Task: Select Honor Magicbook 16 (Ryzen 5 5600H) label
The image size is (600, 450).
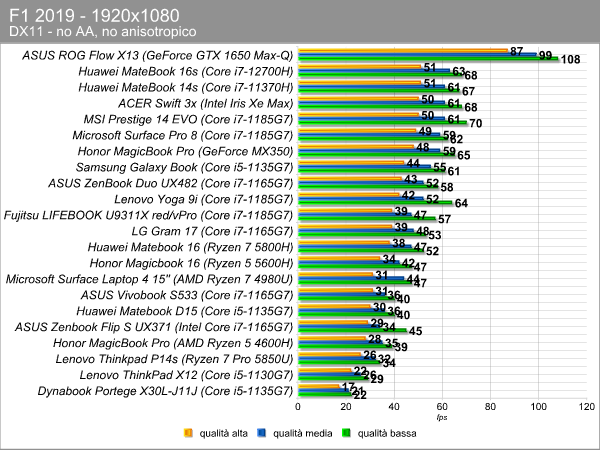Action: pos(191,263)
